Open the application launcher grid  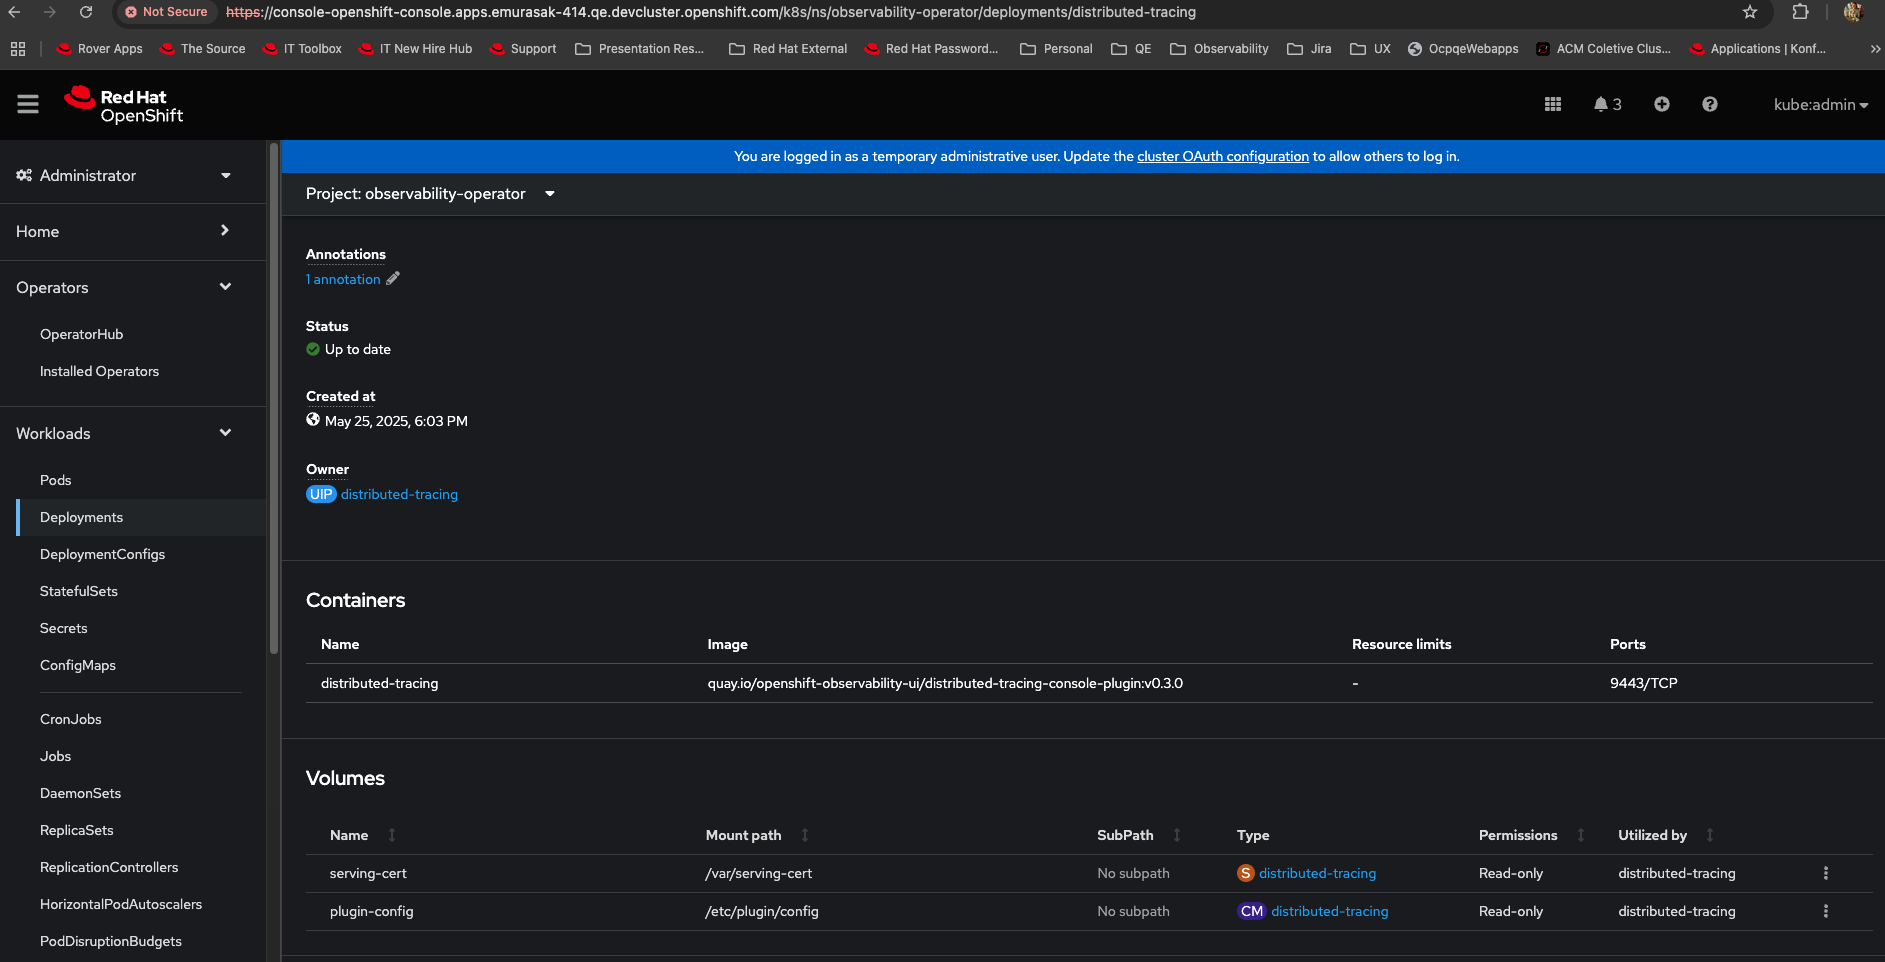pyautogui.click(x=1553, y=104)
